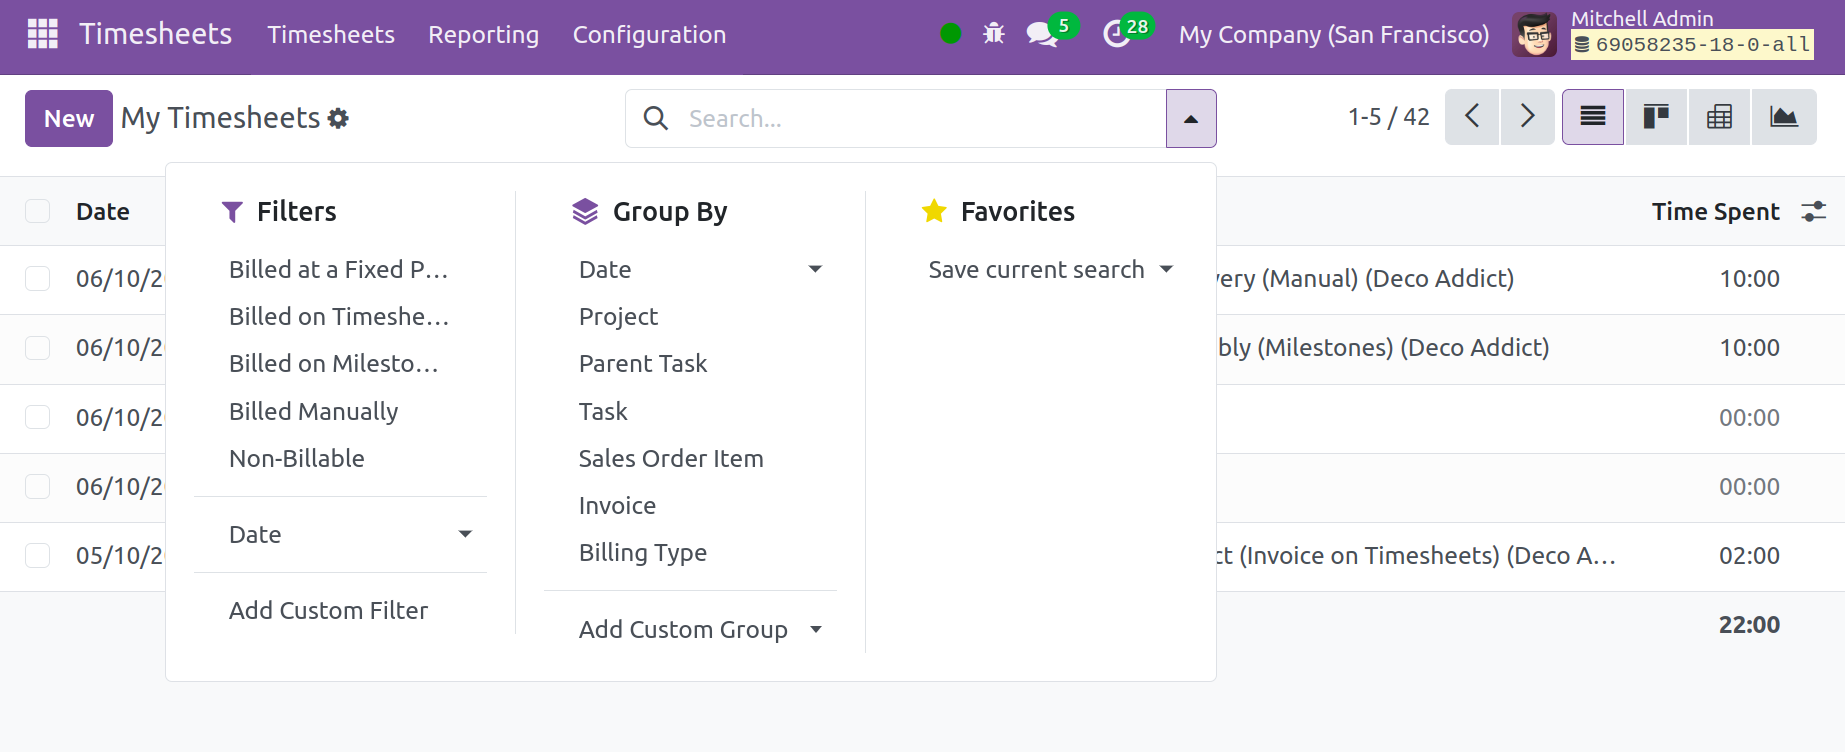1845x752 pixels.
Task: Open the clock activities icon
Action: click(1116, 34)
